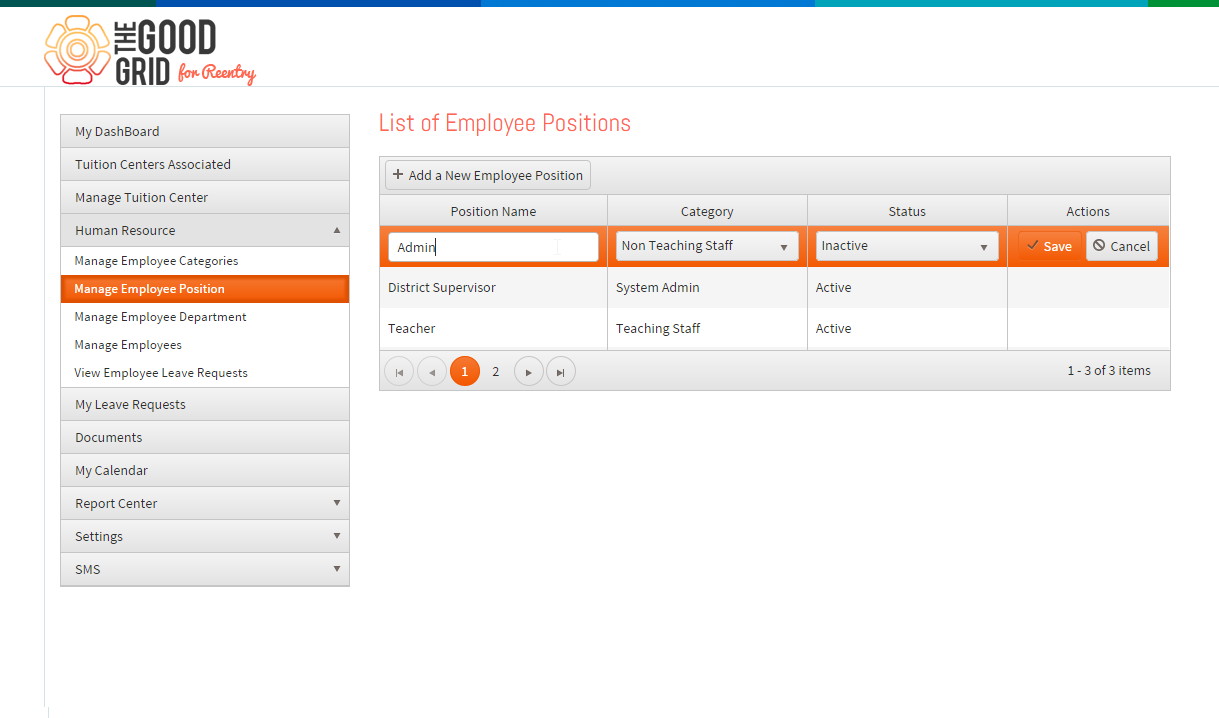The width and height of the screenshot is (1219, 718).
Task: Click List of Employee Positions heading
Action: 505,123
